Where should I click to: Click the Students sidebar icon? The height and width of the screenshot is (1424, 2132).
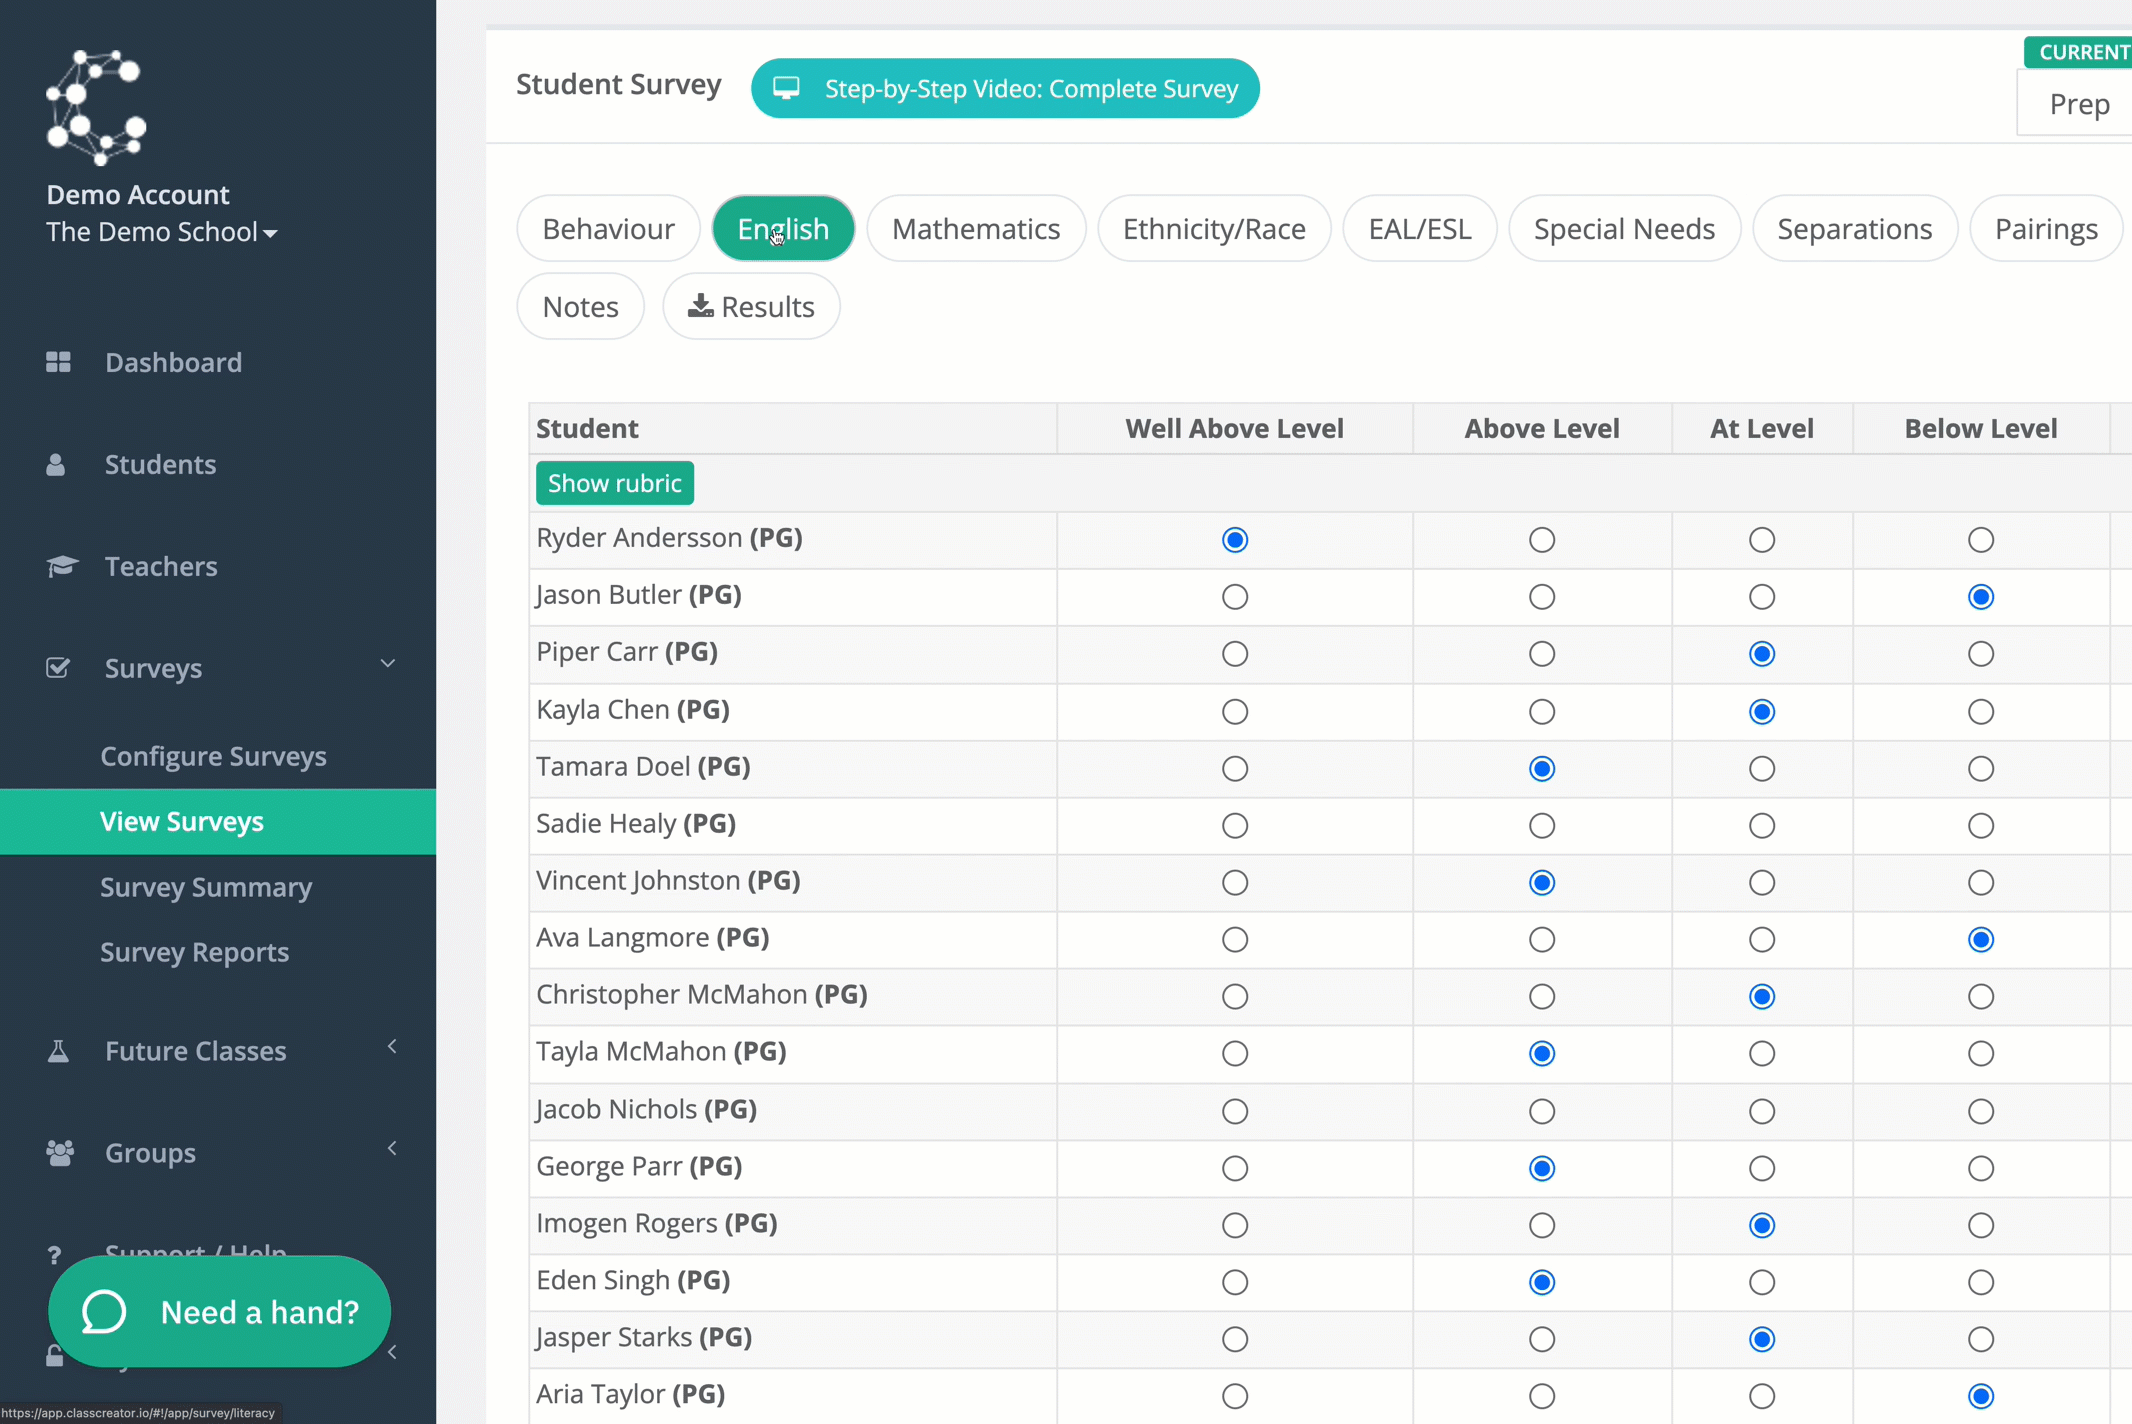coord(57,462)
